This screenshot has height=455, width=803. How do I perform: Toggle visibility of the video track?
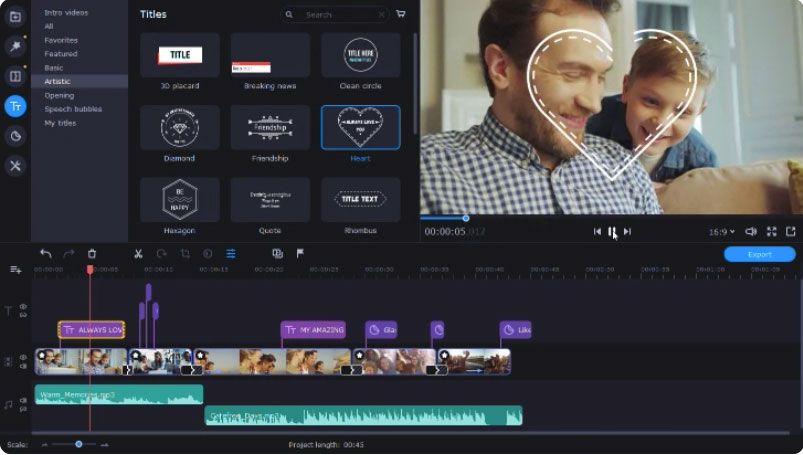tap(23, 357)
